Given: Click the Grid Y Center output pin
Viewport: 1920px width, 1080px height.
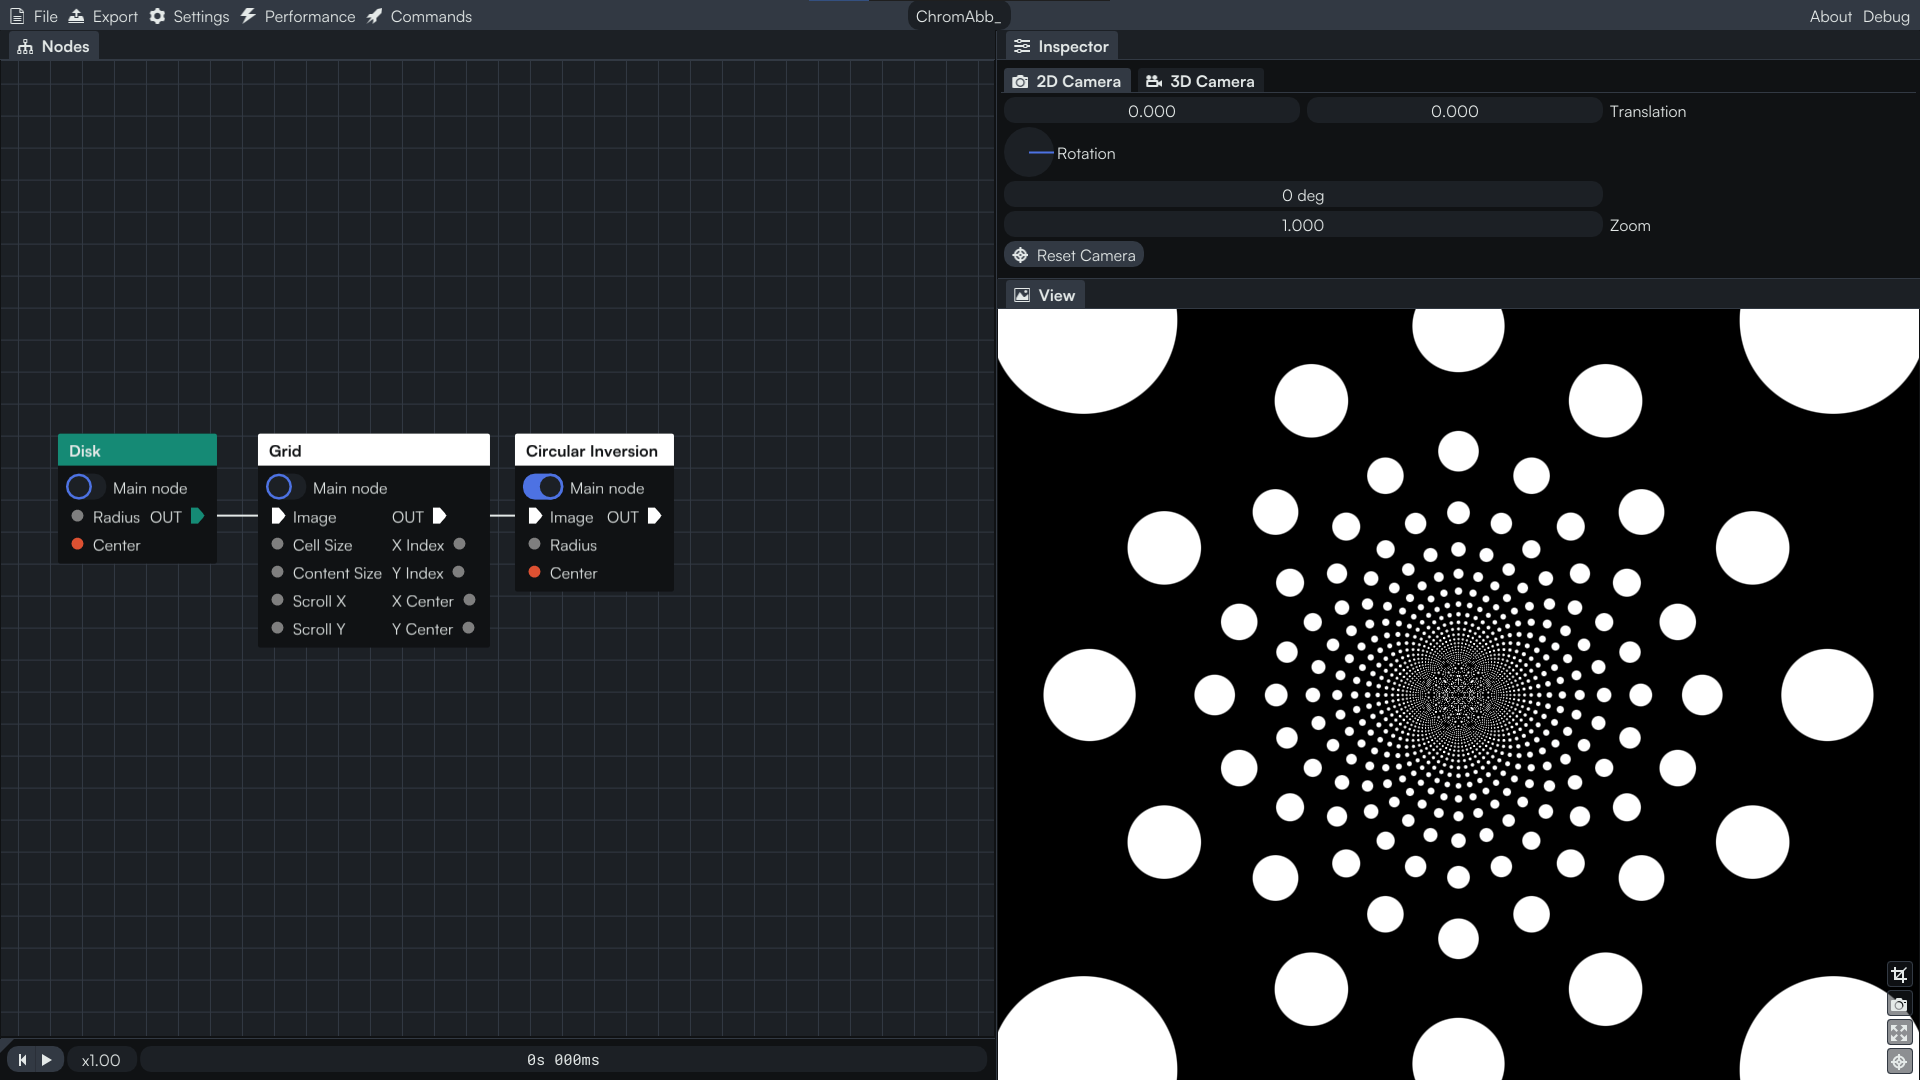Looking at the screenshot, I should pos(468,628).
